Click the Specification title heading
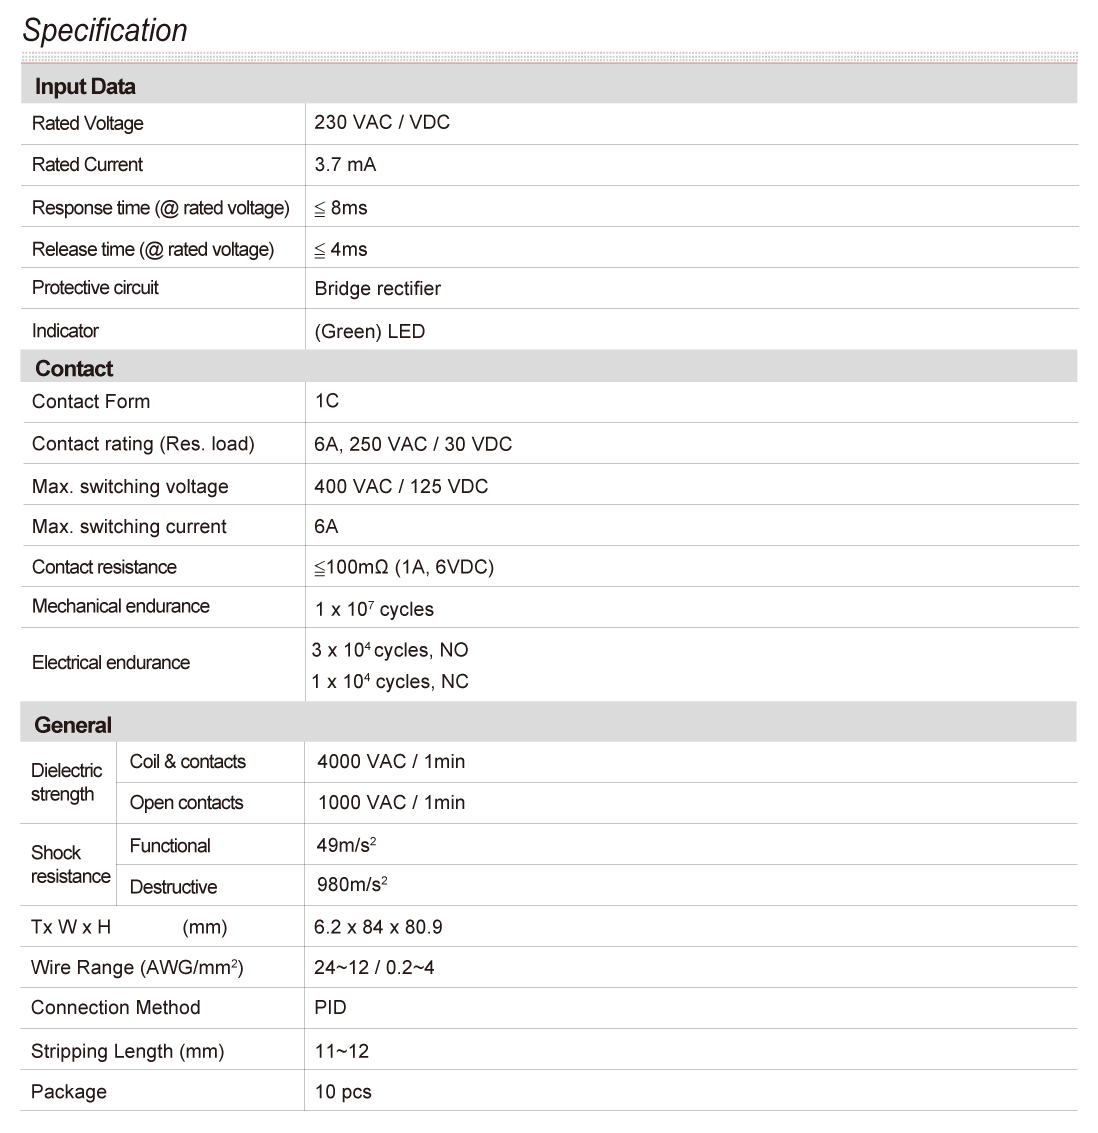 105,30
